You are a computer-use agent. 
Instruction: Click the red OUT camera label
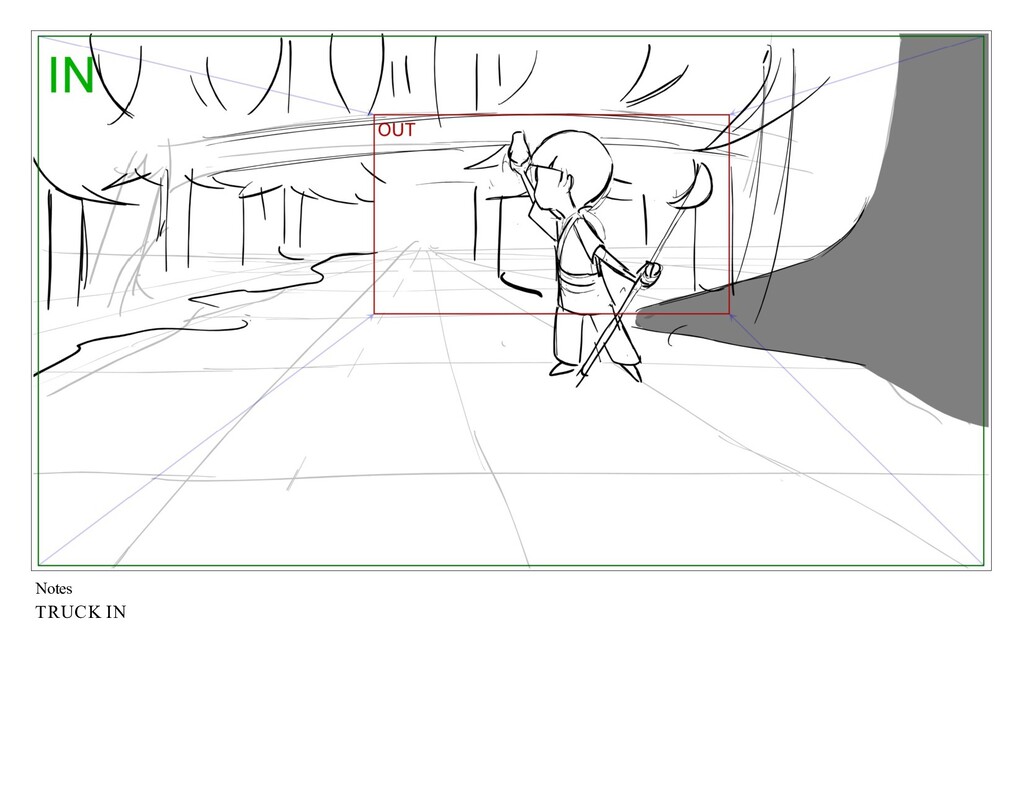396,130
